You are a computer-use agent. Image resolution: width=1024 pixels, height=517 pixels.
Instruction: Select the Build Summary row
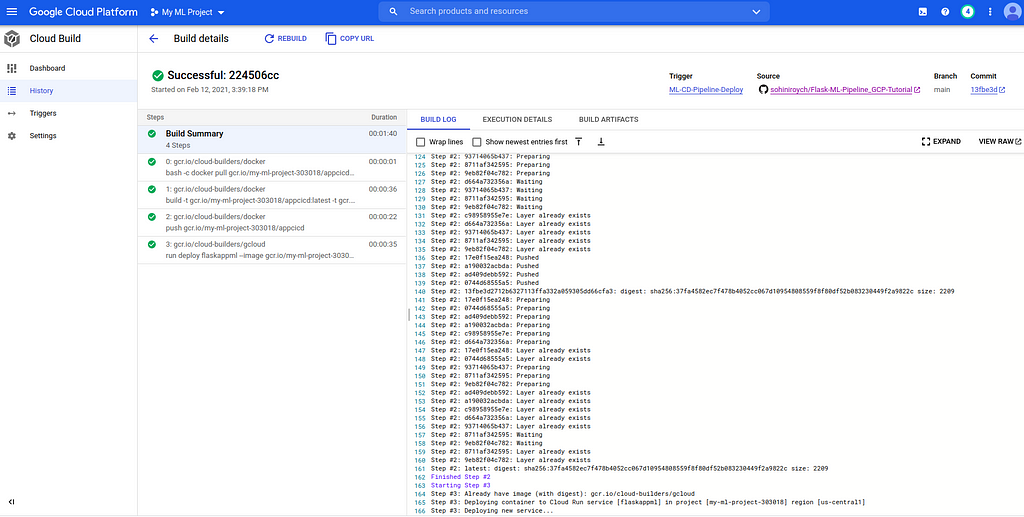[x=272, y=139]
